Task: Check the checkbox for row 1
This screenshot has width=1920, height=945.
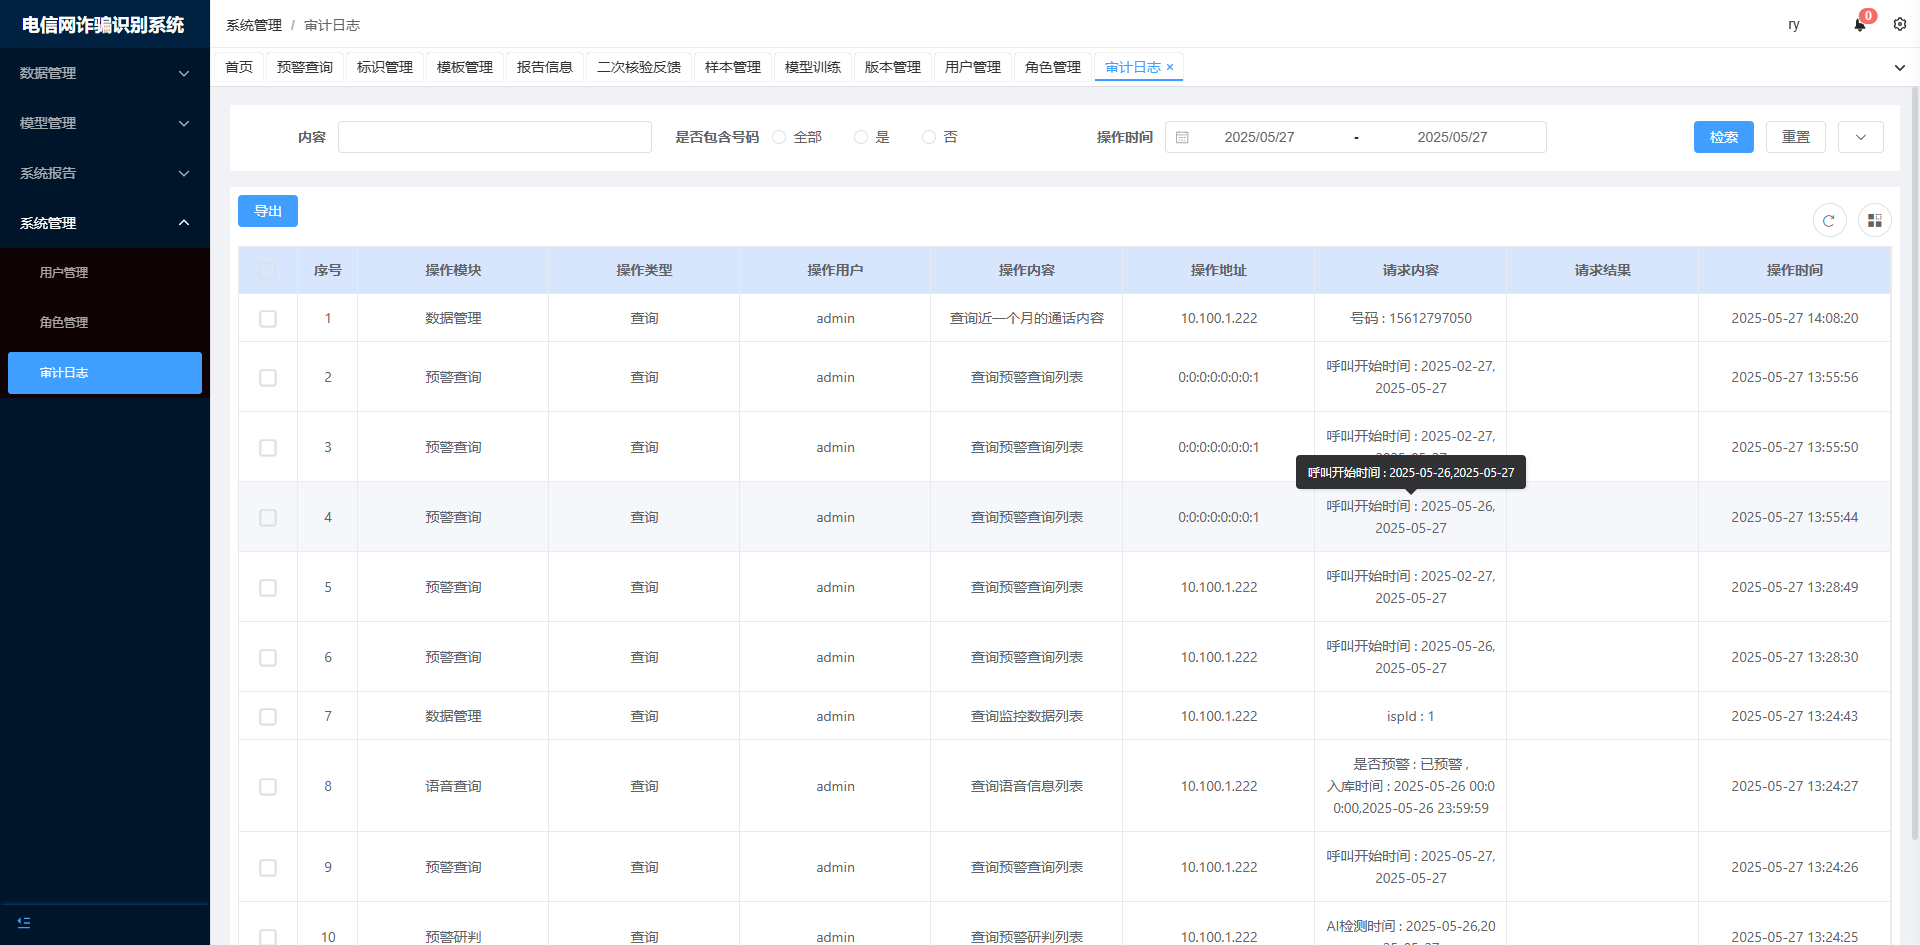Action: click(268, 318)
